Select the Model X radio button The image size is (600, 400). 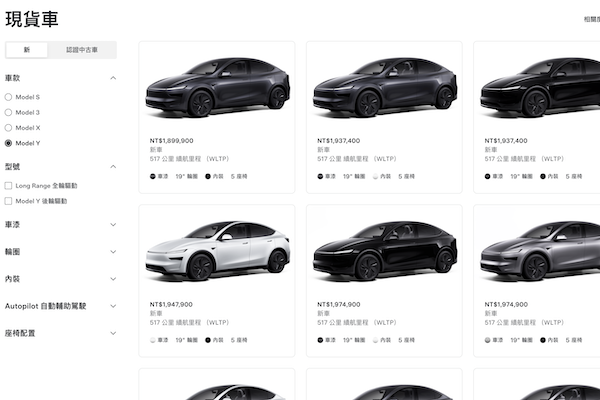click(x=8, y=128)
